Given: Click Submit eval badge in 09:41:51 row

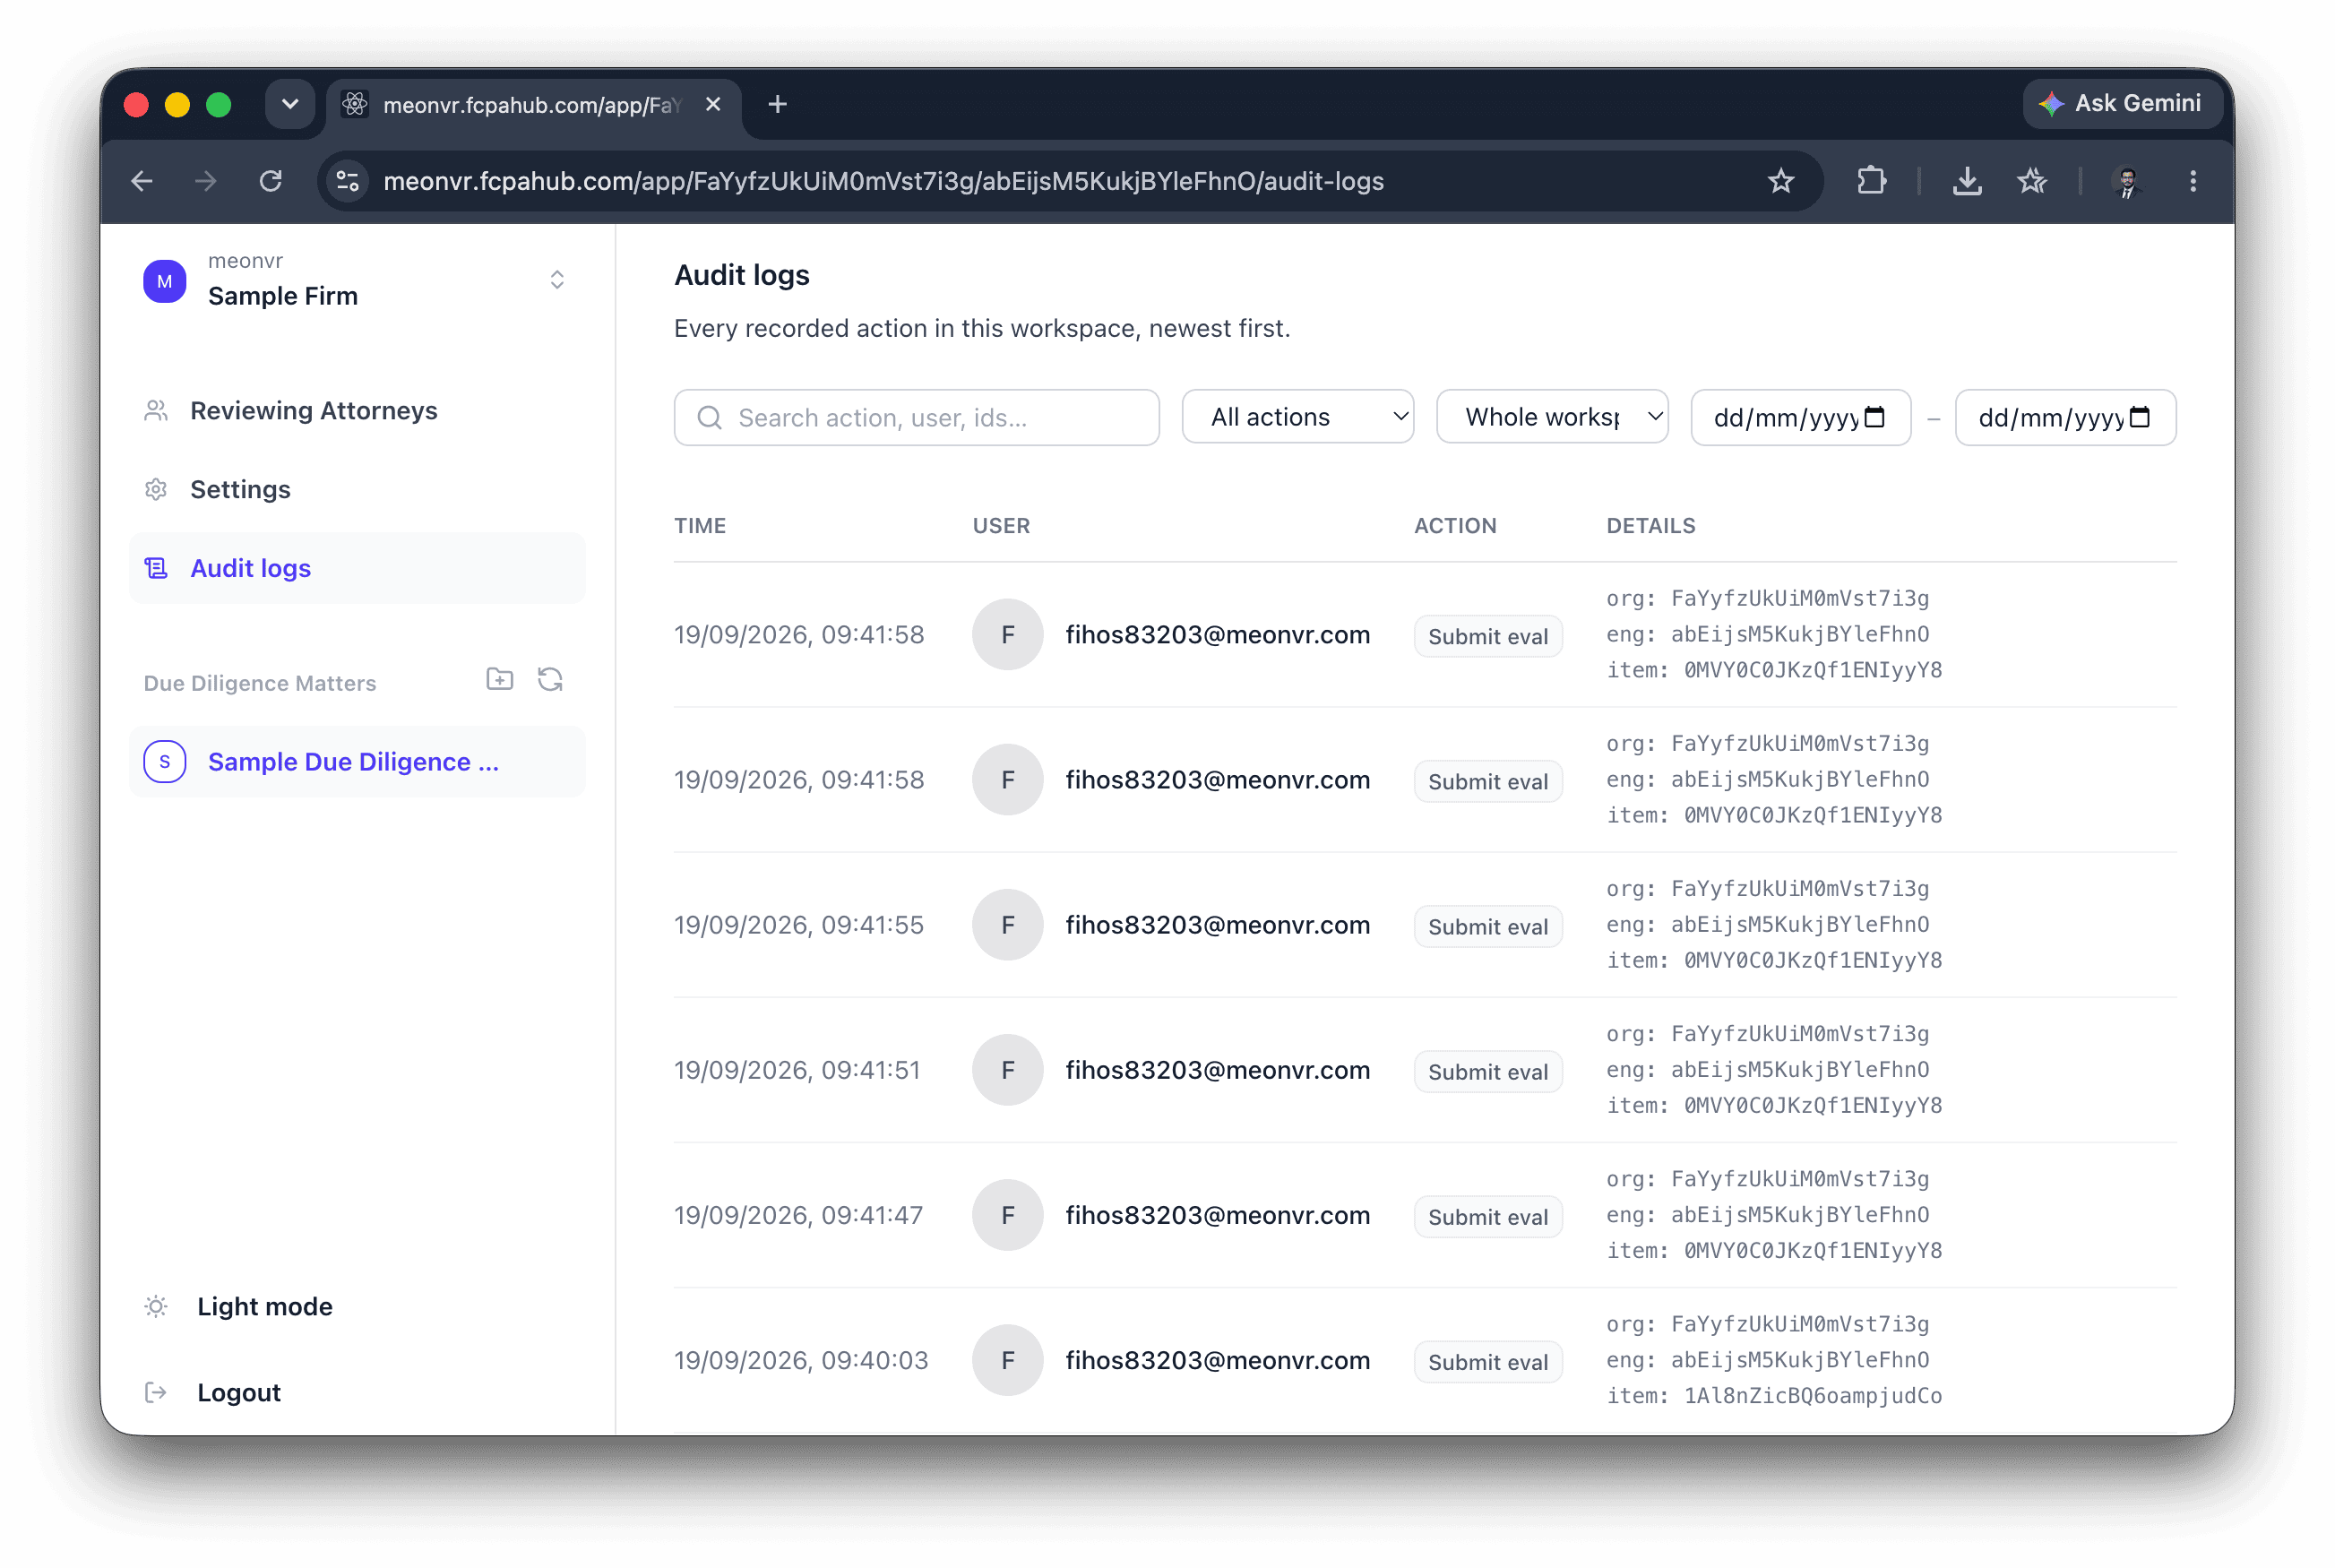Looking at the screenshot, I should coord(1488,1072).
